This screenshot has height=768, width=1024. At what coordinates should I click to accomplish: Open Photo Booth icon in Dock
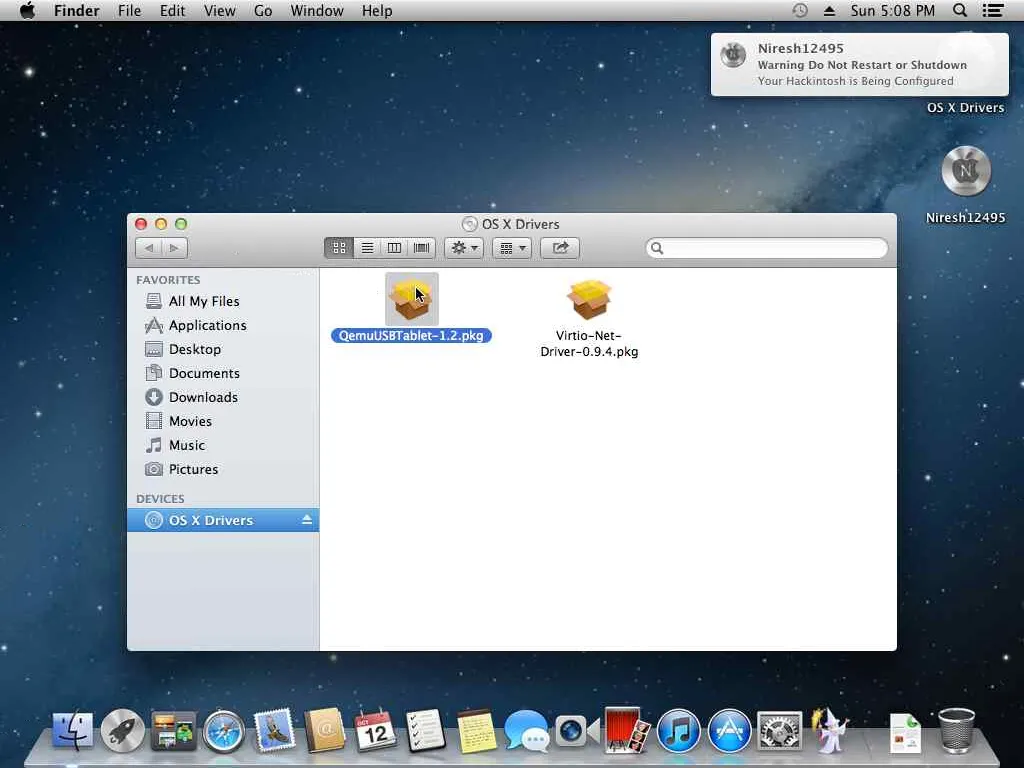click(627, 730)
